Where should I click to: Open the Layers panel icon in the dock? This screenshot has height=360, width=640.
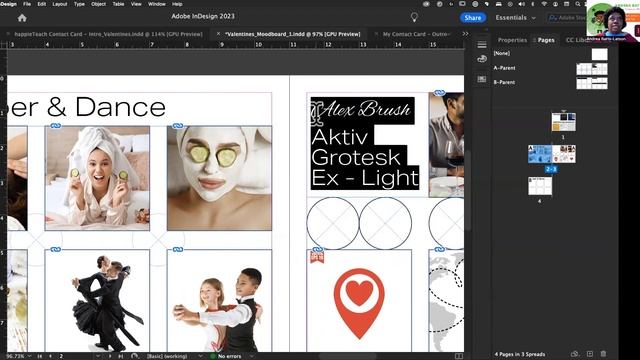click(482, 44)
